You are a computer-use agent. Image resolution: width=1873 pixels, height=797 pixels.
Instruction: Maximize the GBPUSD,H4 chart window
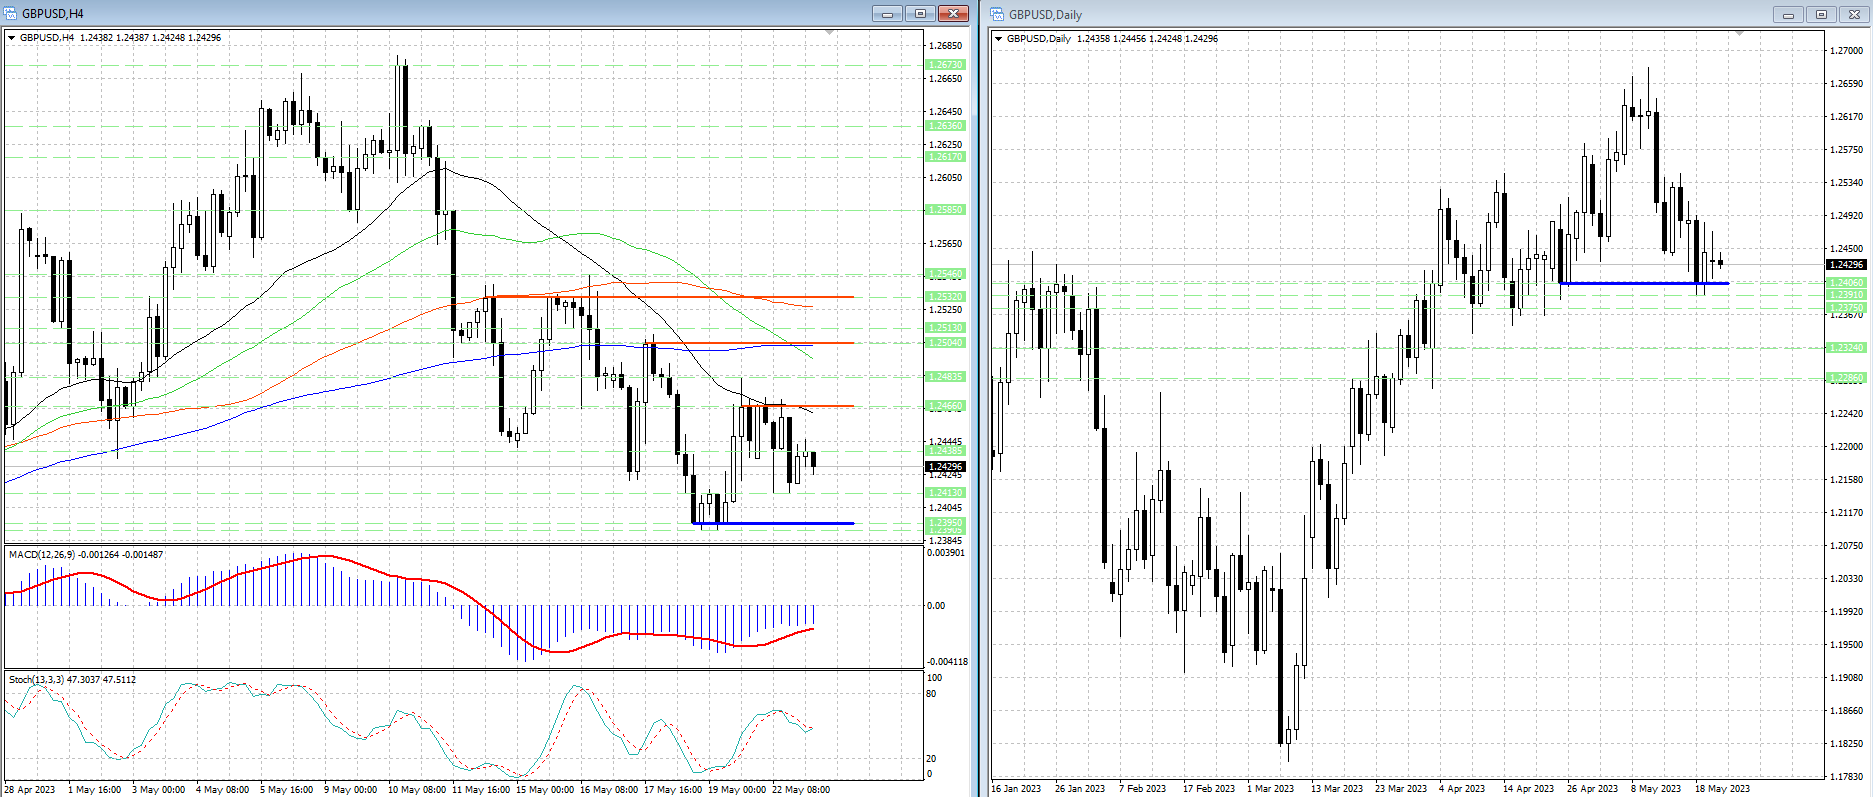920,14
